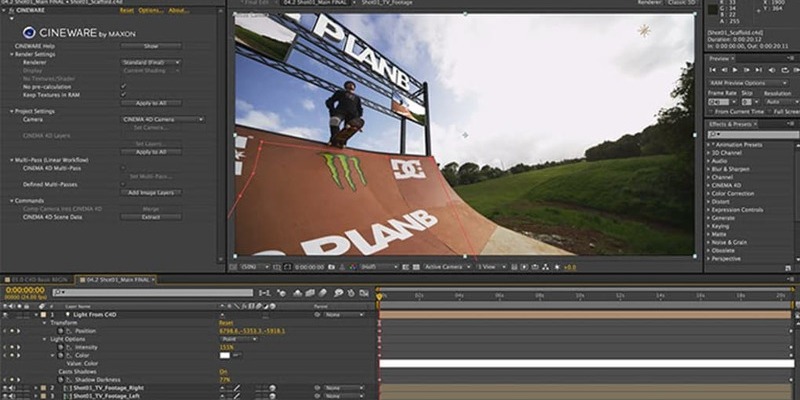Click the Effects & Presets search field
The height and width of the screenshot is (400, 800).
753,135
